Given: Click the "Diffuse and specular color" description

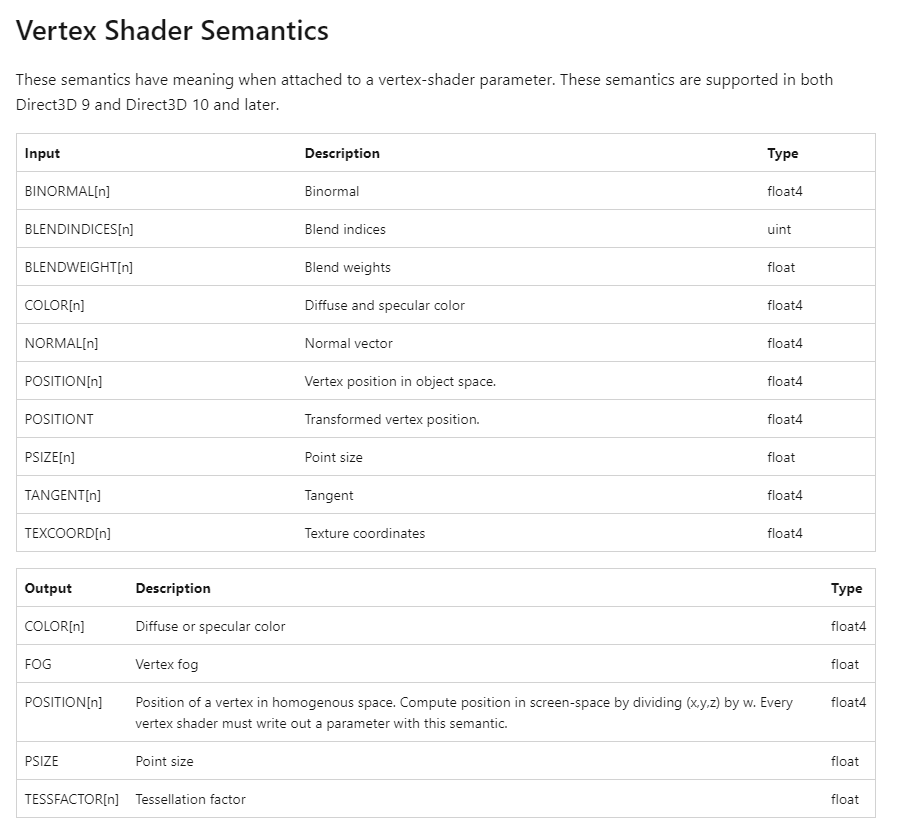Looking at the screenshot, I should click(384, 305).
